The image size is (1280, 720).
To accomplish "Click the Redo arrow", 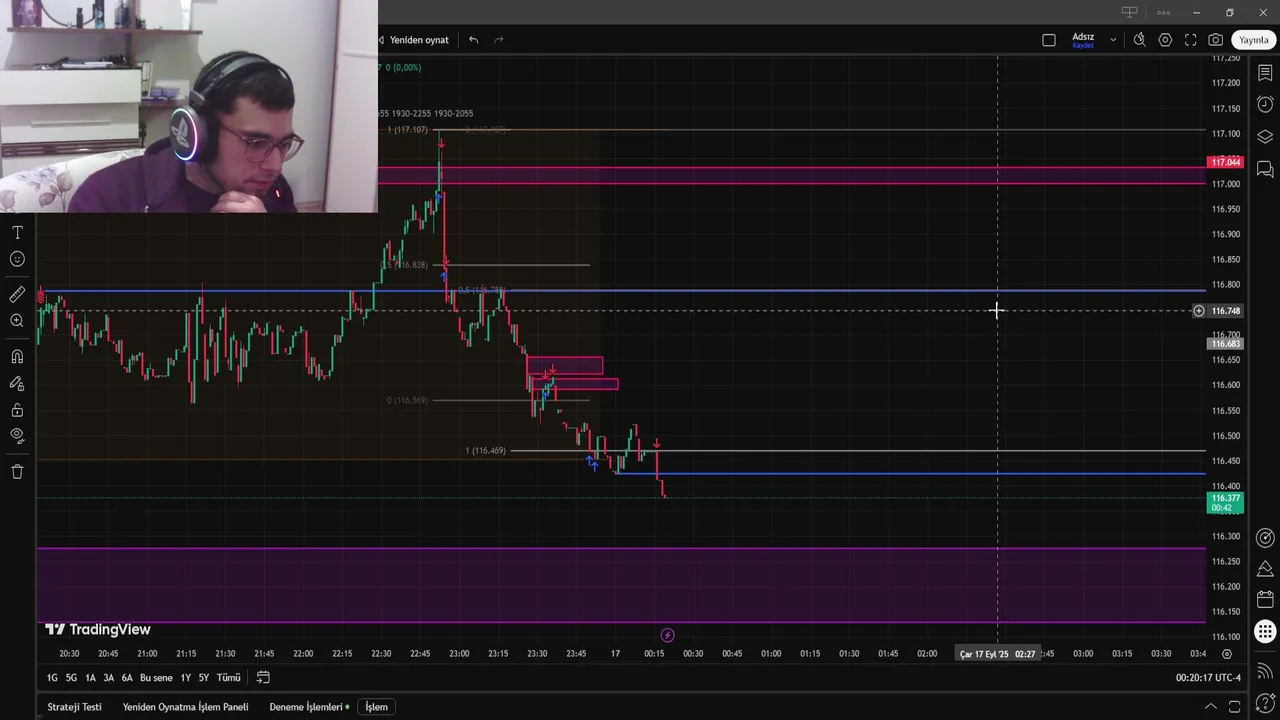I will click(499, 40).
